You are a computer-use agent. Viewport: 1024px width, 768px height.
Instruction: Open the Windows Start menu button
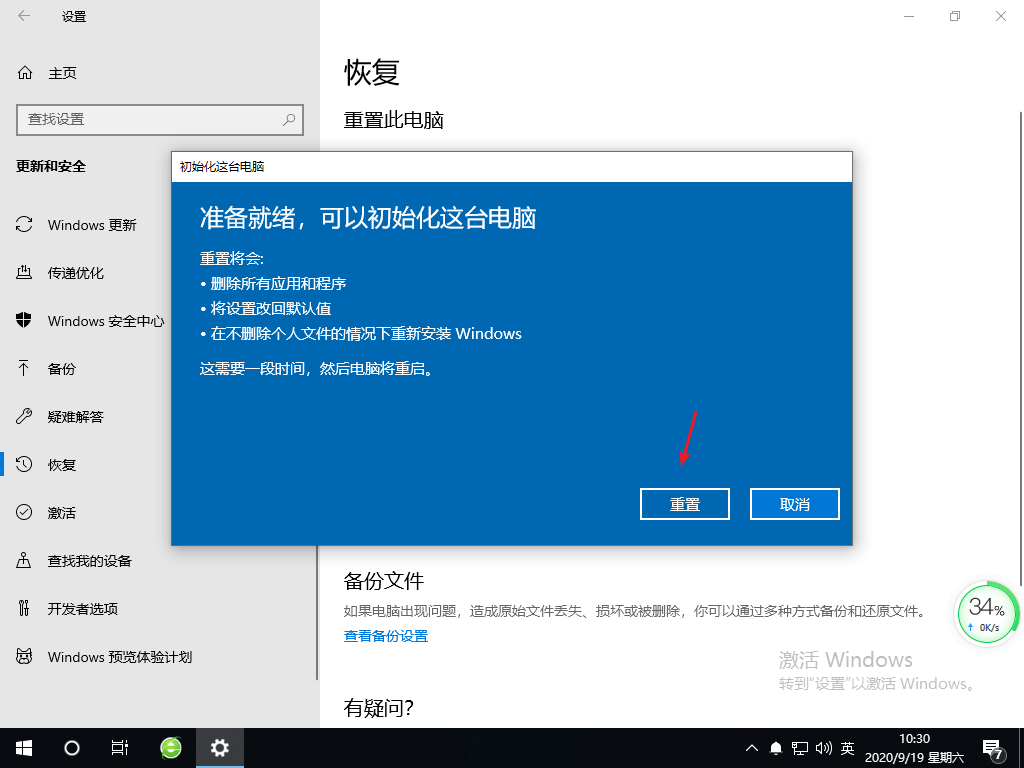[x=23, y=747]
